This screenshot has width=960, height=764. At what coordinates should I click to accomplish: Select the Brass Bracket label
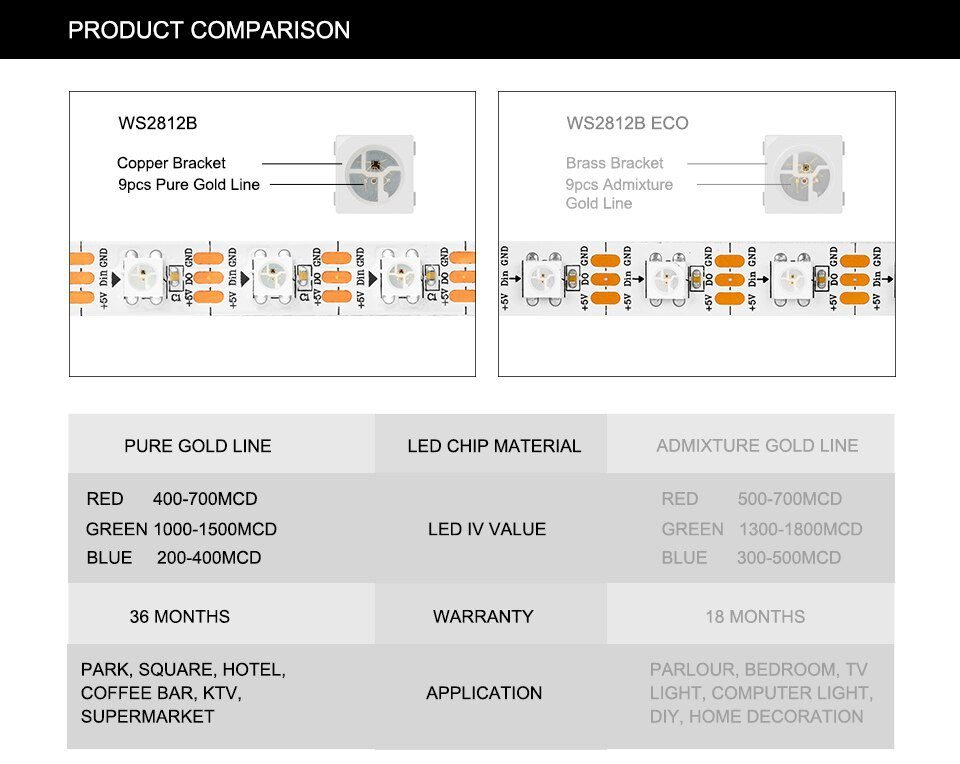click(x=614, y=163)
